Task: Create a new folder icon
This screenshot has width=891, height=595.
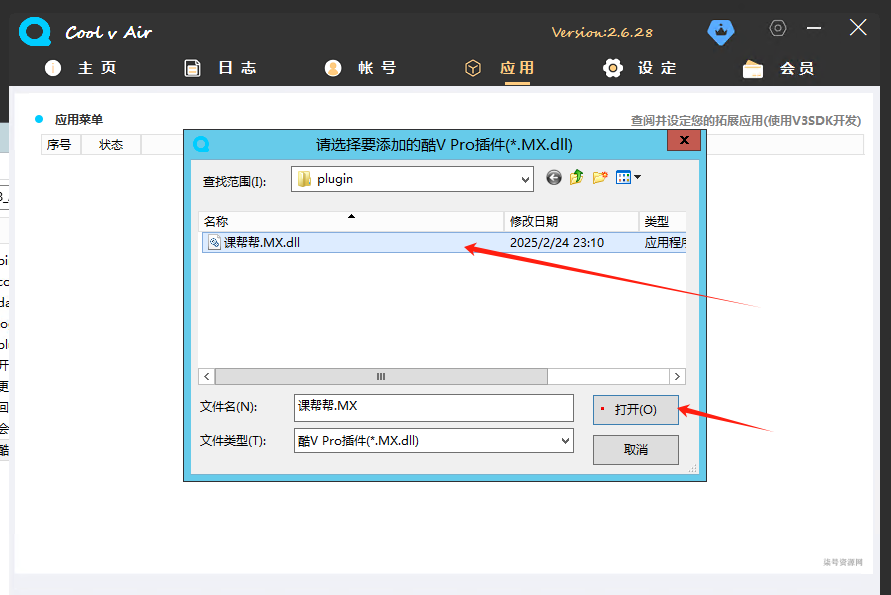Action: click(600, 178)
